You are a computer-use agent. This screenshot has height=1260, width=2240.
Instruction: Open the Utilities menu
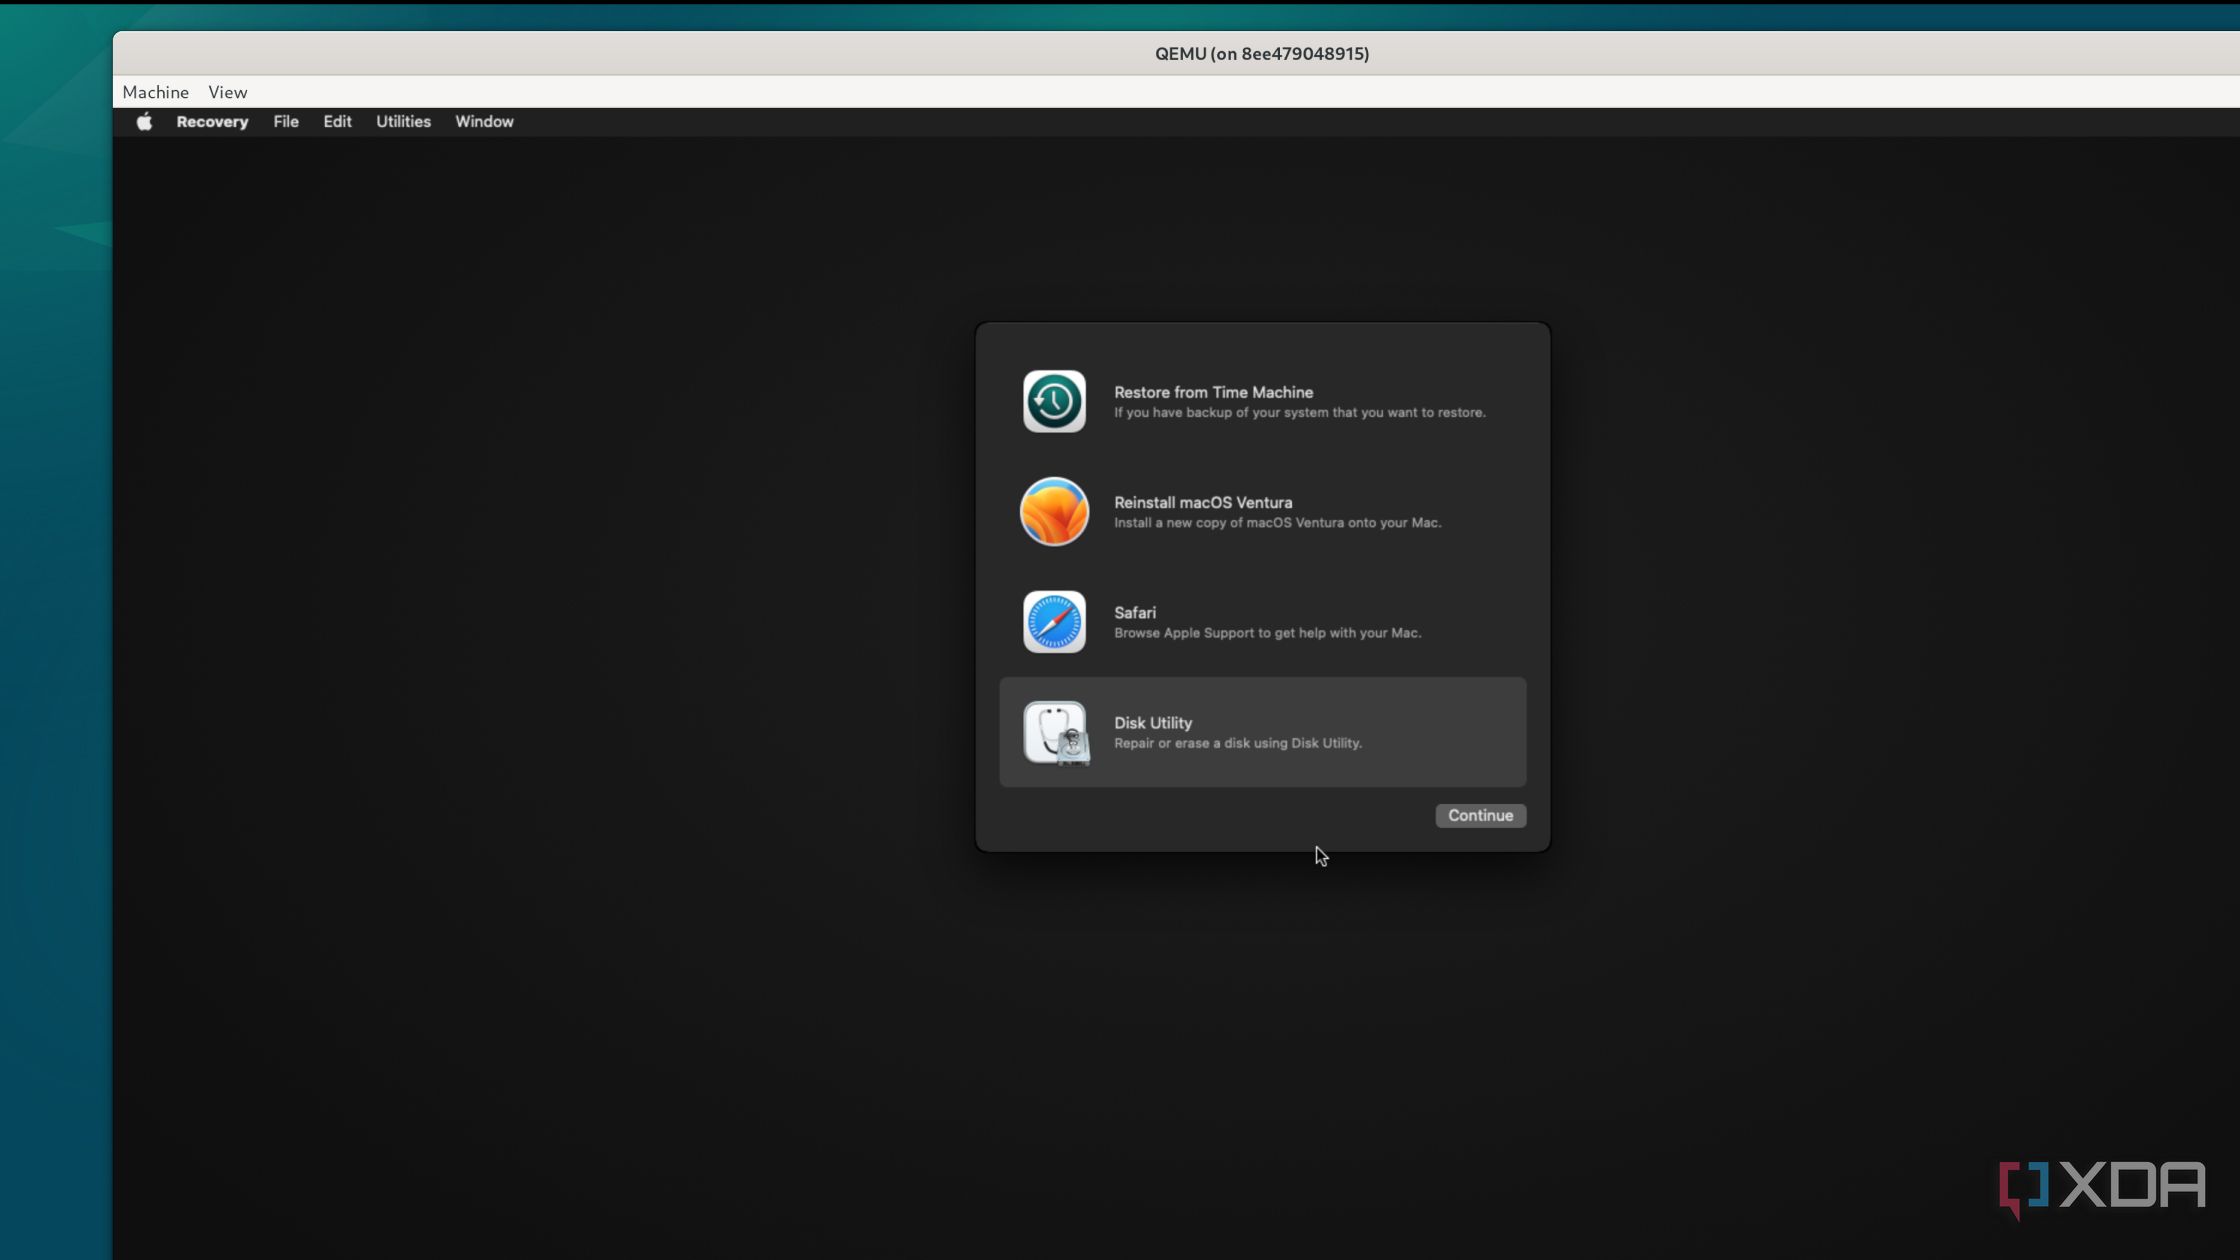[x=403, y=121]
